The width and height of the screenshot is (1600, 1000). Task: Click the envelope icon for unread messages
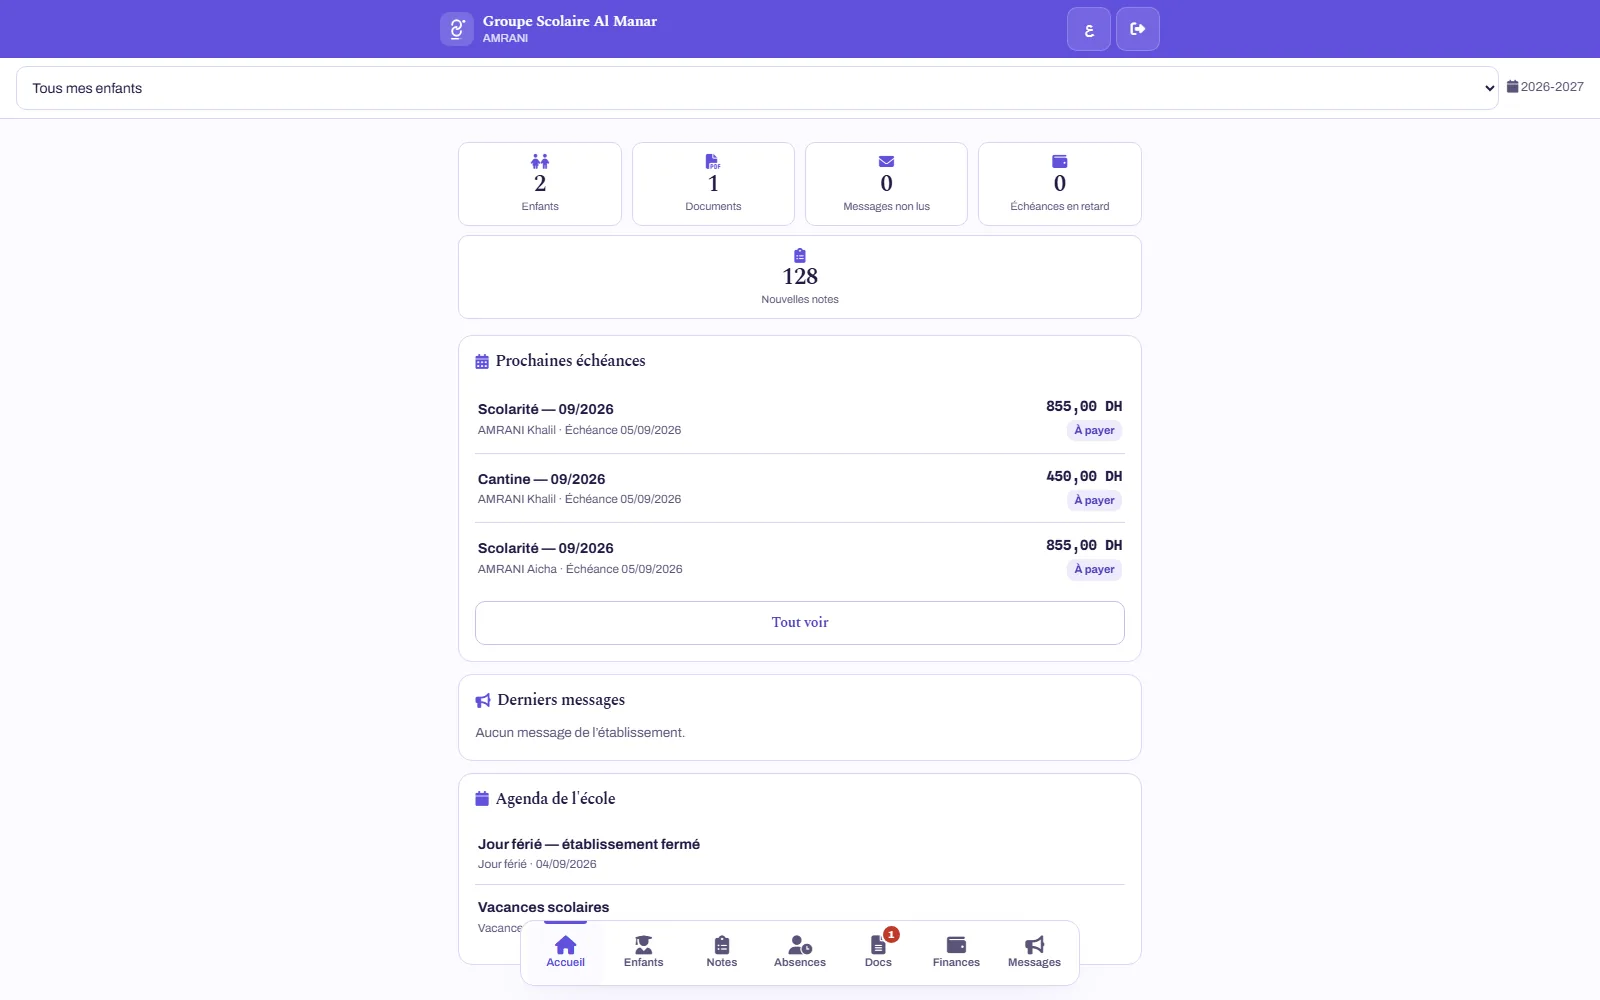(x=886, y=161)
